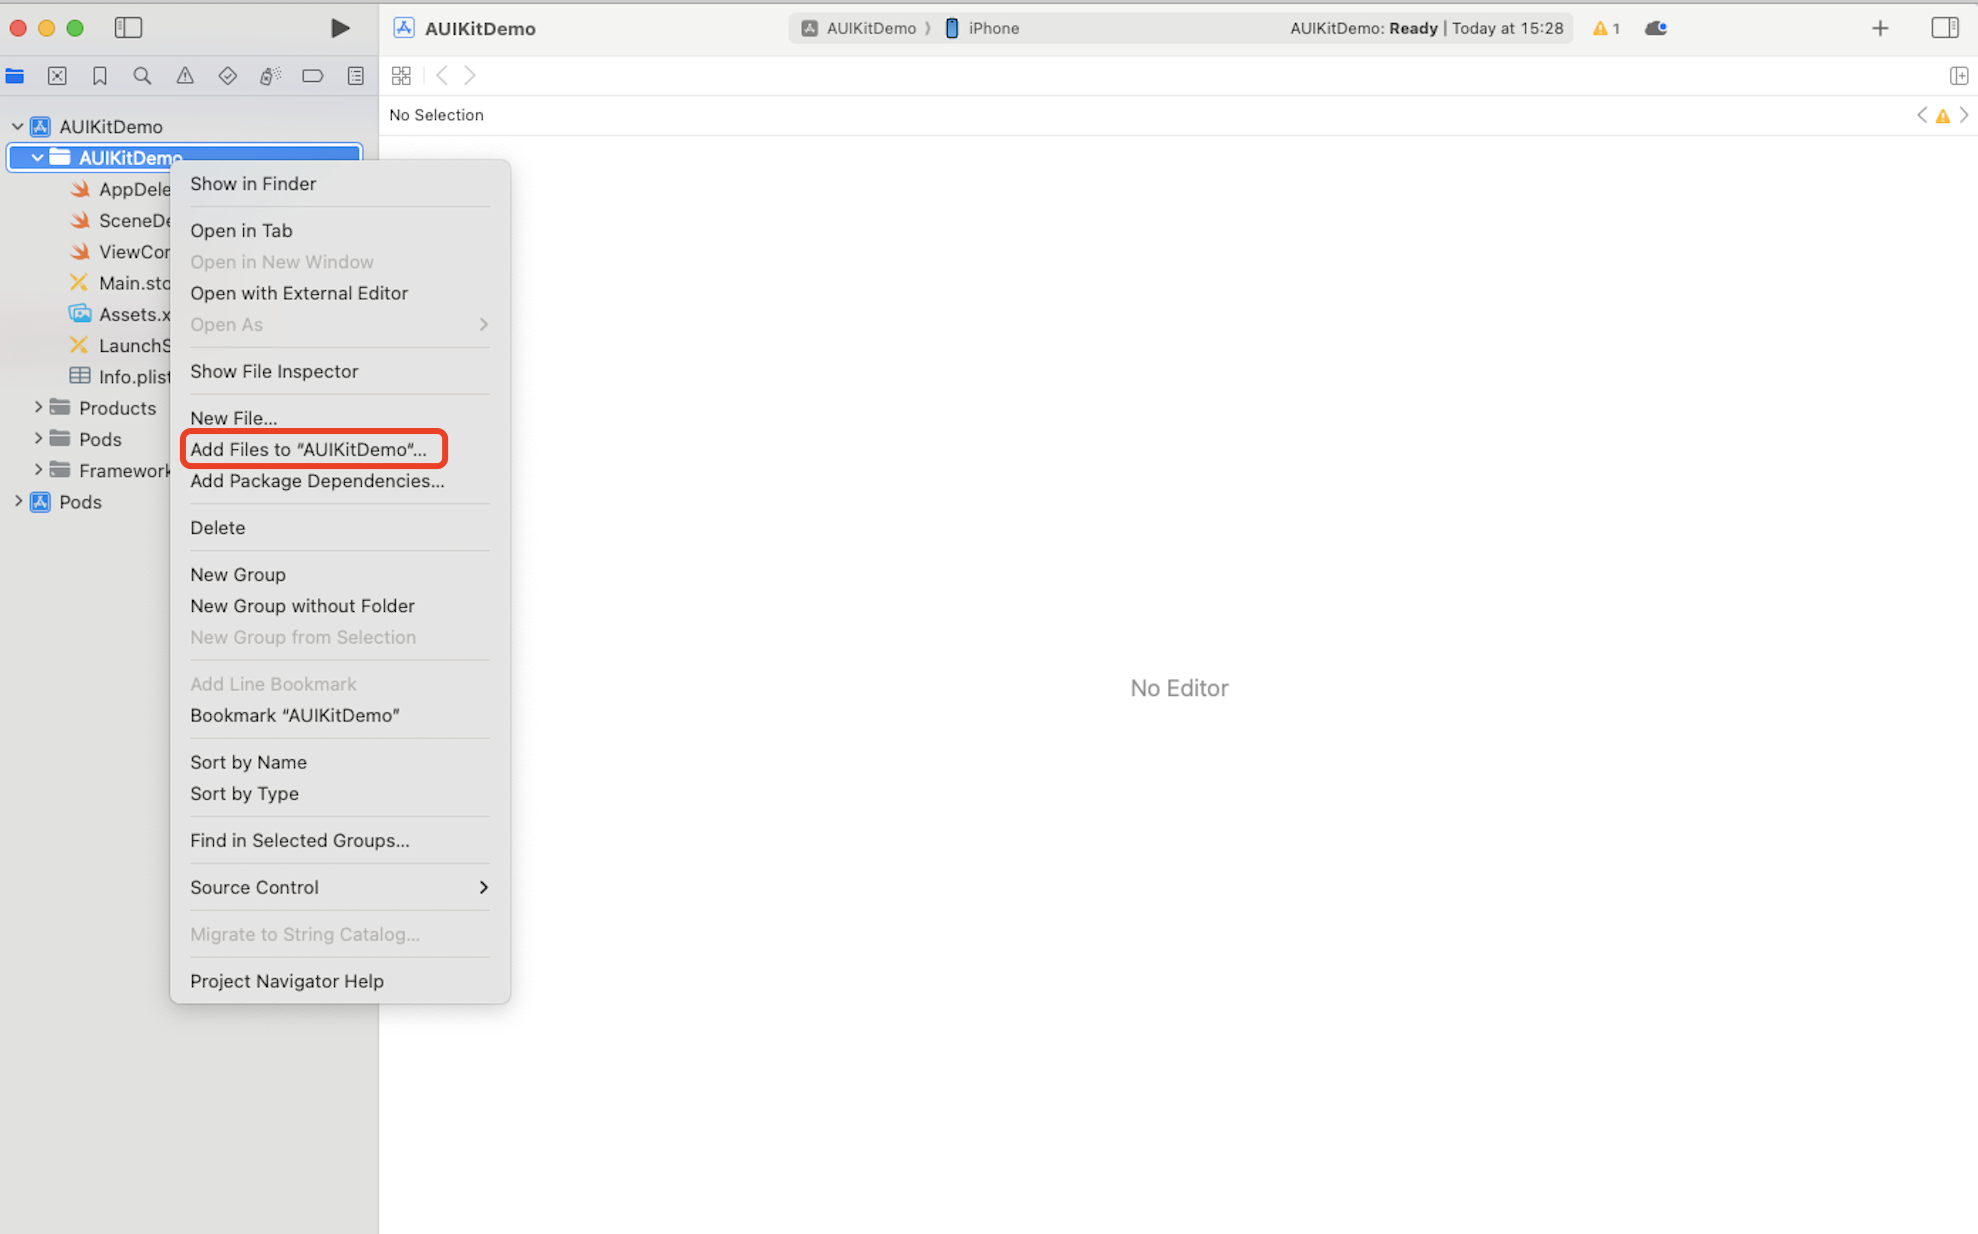1978x1234 pixels.
Task: Open the Breakpoint navigator
Action: [312, 76]
